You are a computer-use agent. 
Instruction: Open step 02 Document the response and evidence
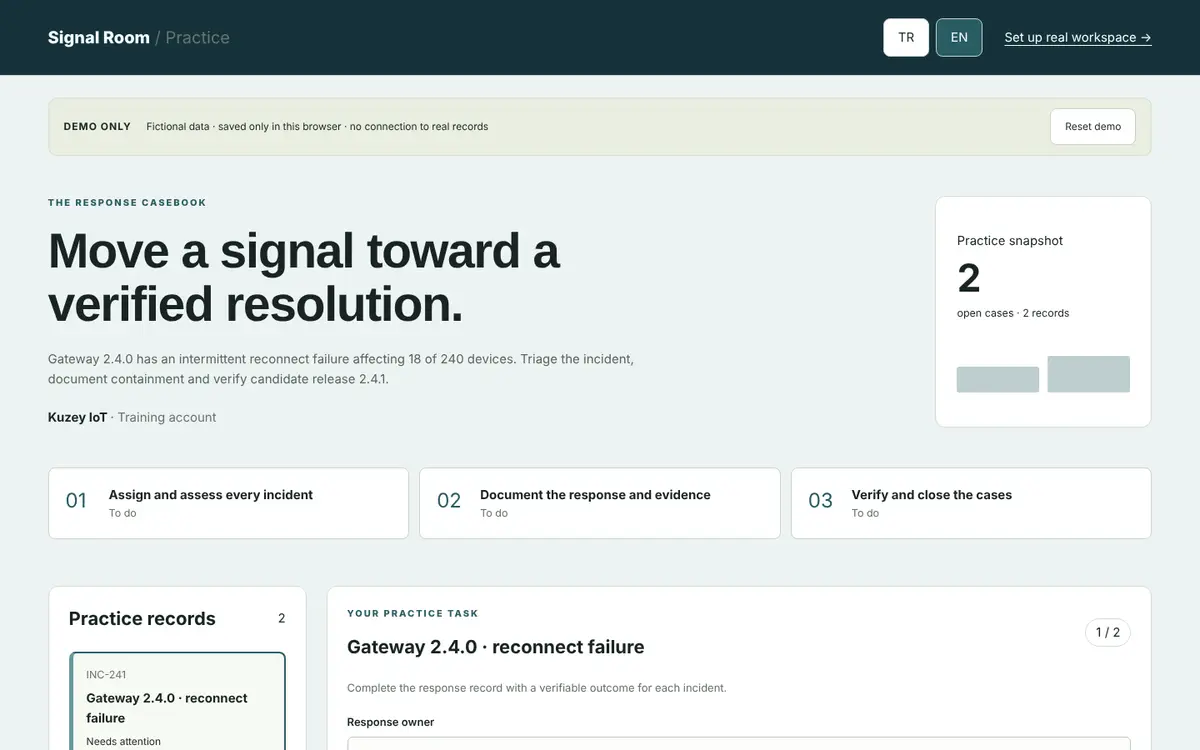(599, 503)
